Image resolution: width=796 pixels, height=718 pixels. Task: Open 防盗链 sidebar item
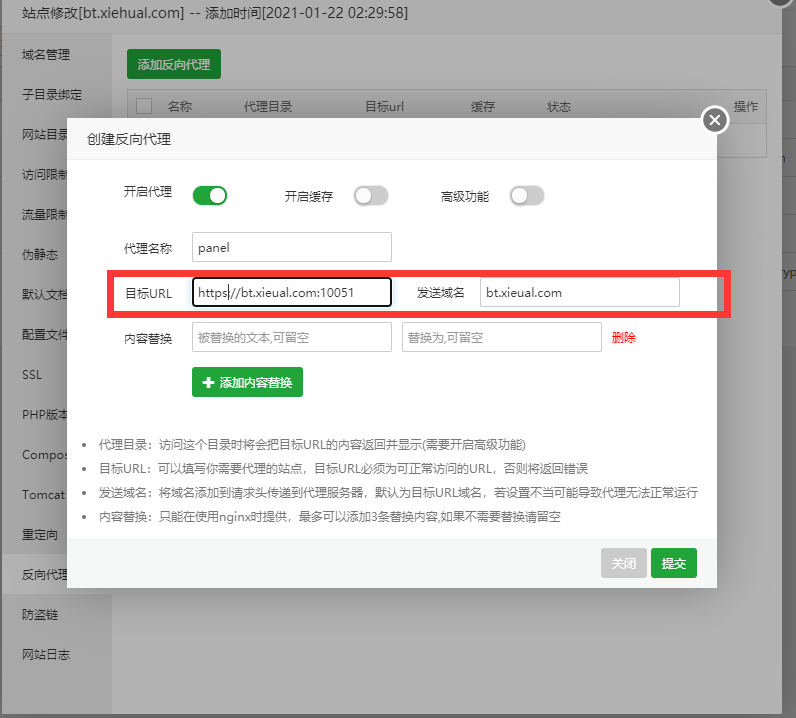(40, 614)
